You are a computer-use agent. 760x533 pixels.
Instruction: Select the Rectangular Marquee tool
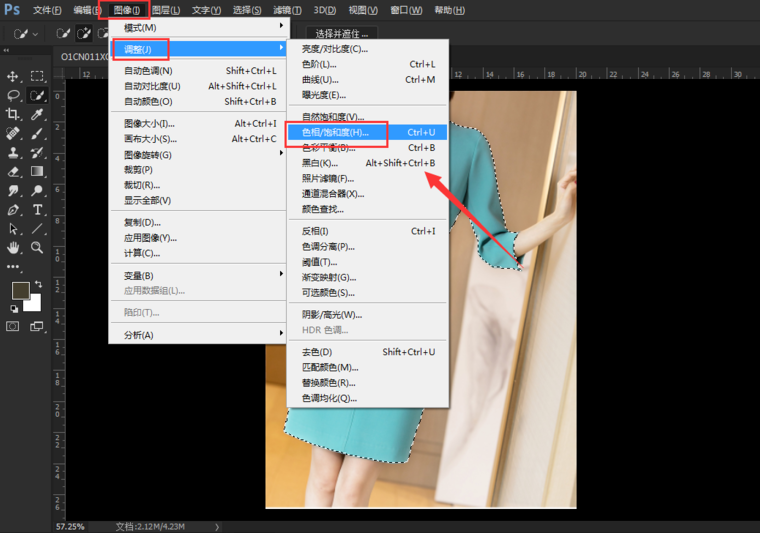(37, 76)
